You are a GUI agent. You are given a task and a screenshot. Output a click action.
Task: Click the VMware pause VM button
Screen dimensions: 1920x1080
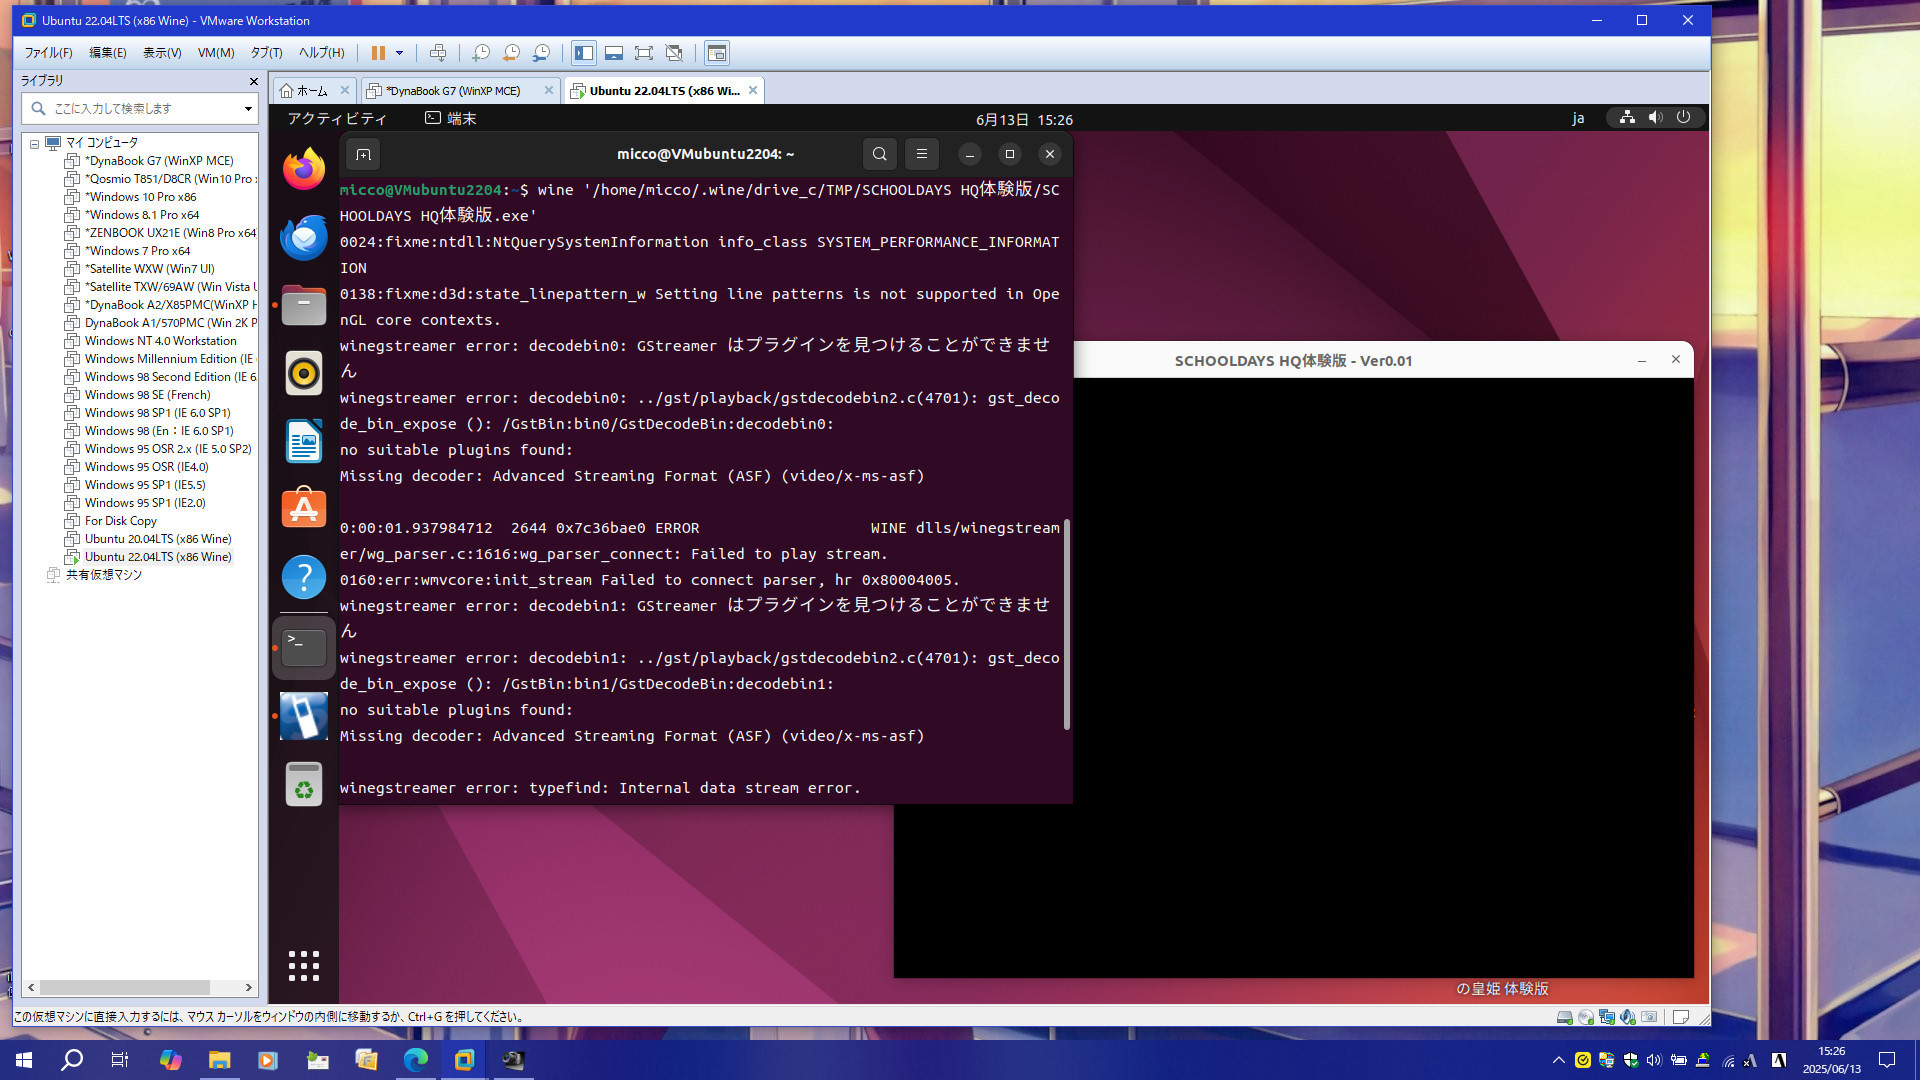[378, 53]
